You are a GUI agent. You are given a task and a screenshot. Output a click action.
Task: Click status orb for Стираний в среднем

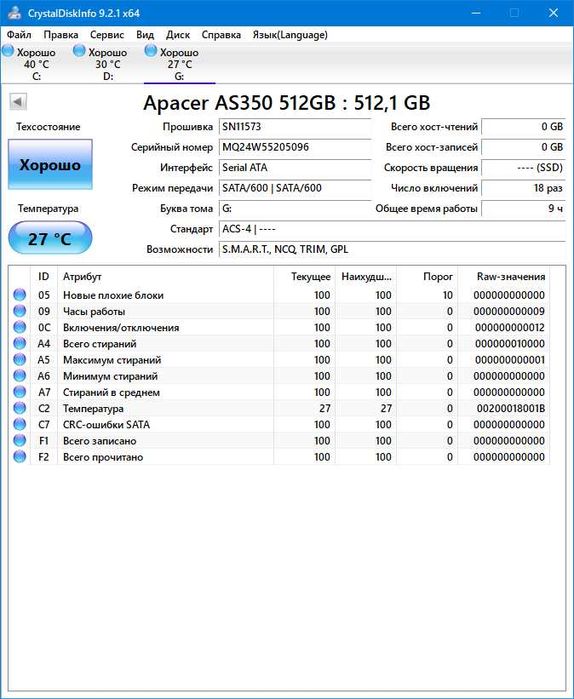(20, 392)
